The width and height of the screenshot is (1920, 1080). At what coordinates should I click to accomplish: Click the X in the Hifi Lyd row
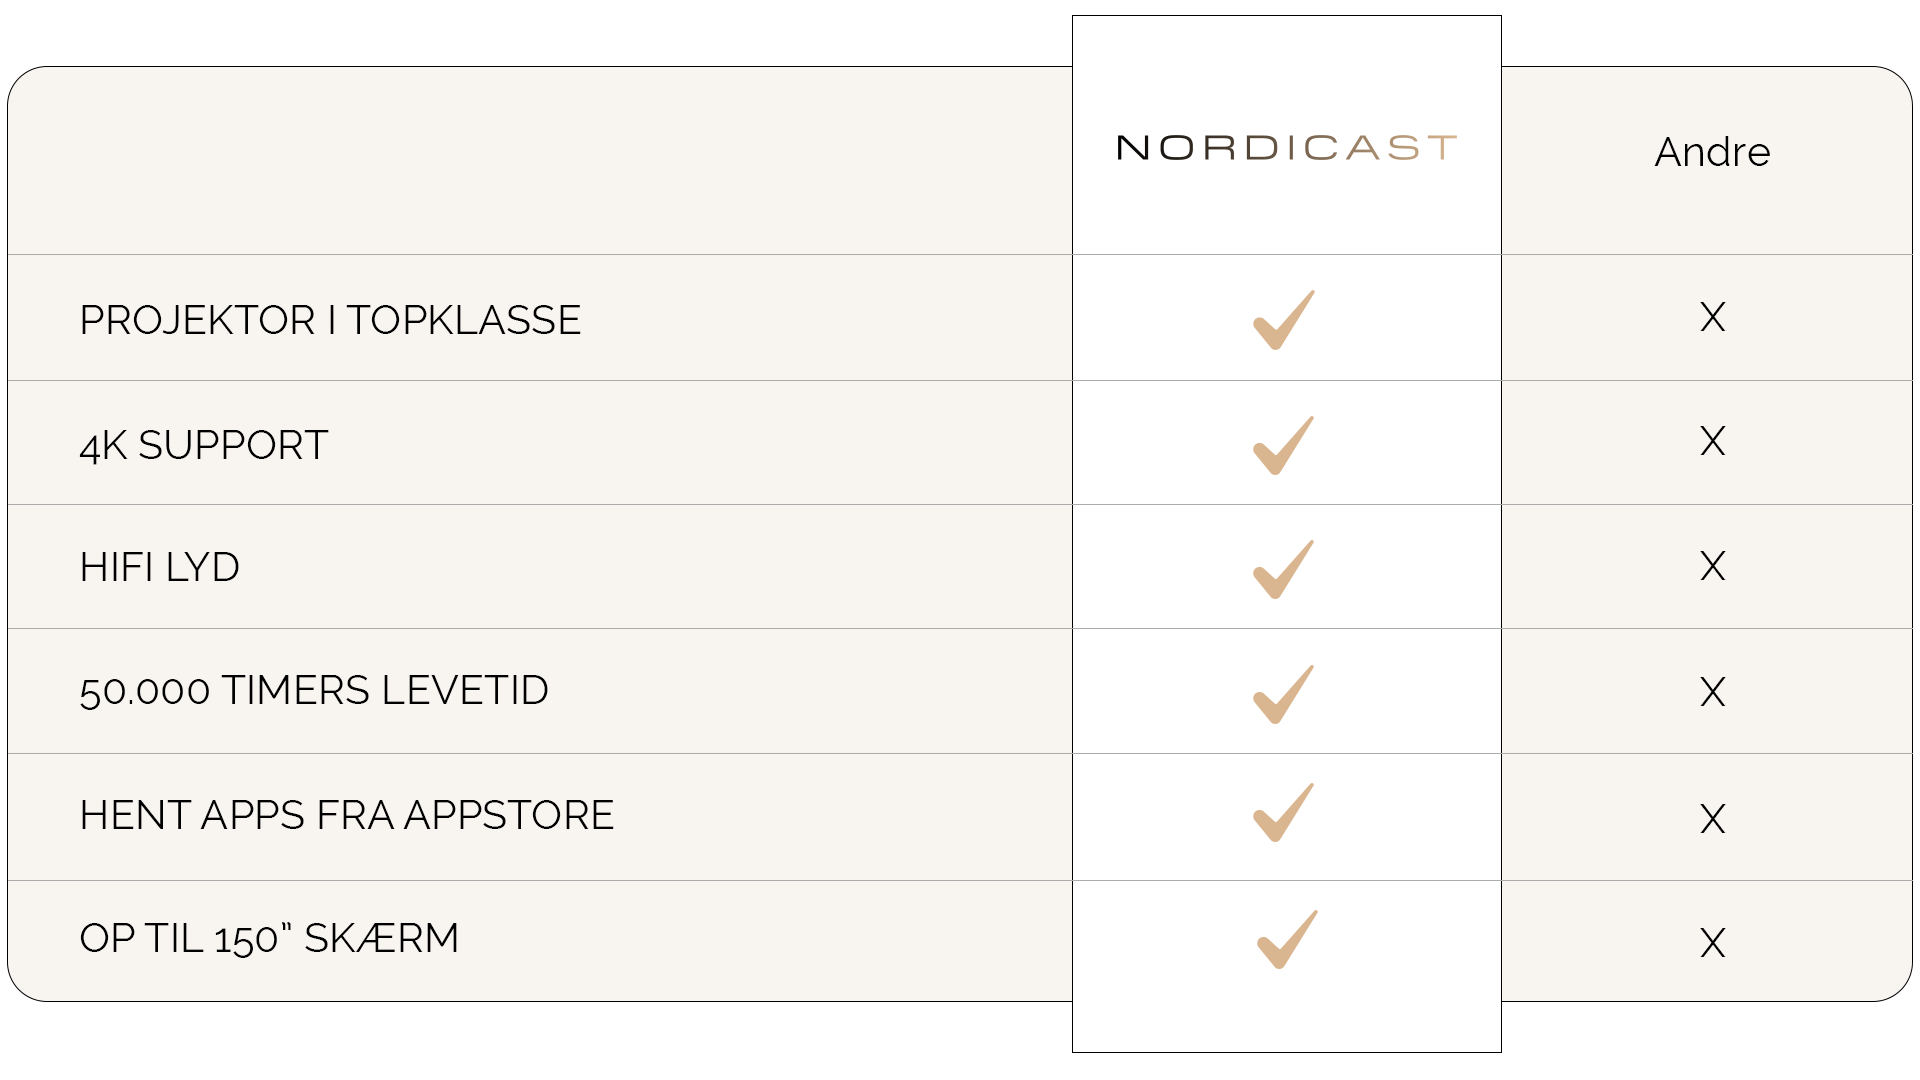pos(1713,566)
